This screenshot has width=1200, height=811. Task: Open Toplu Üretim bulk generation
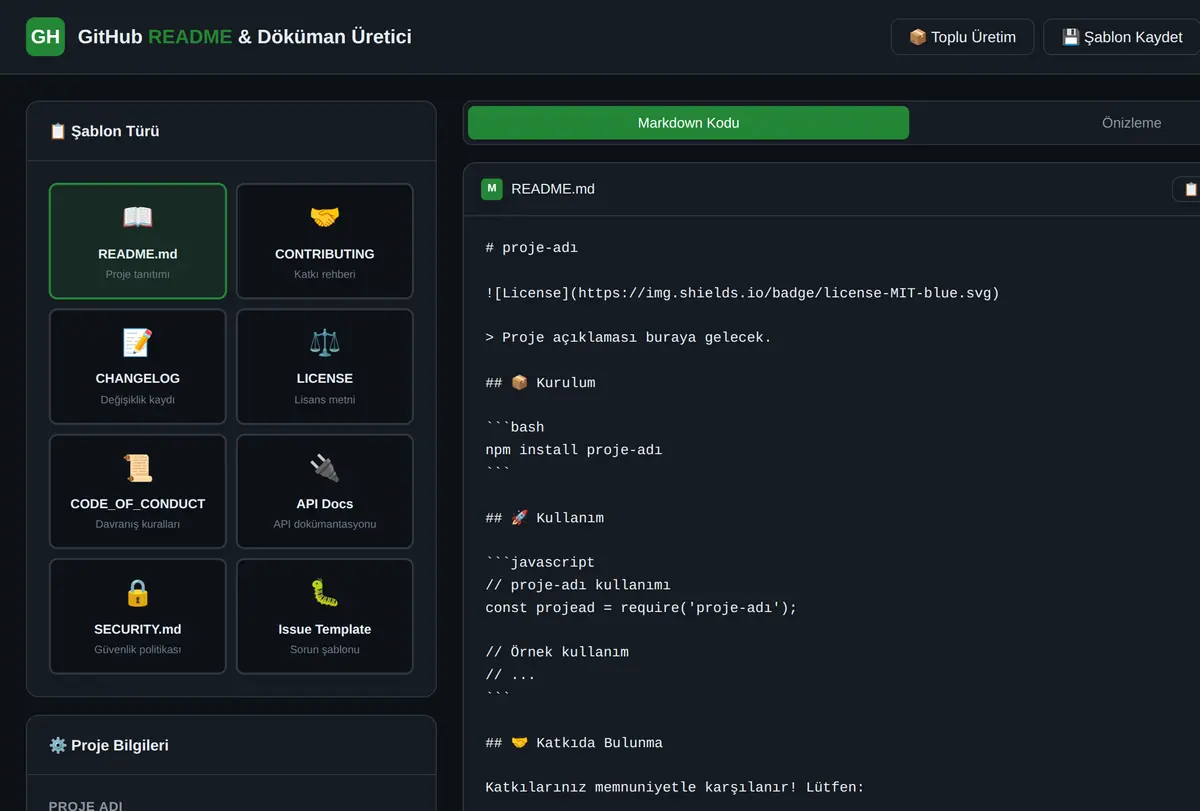[962, 37]
